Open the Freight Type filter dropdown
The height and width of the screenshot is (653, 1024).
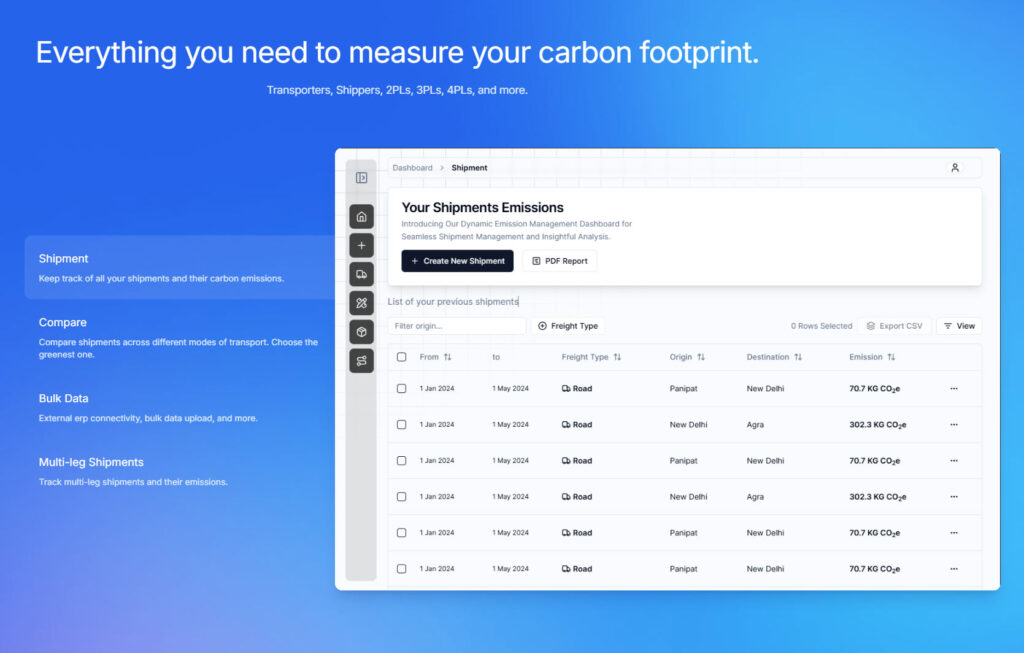567,326
